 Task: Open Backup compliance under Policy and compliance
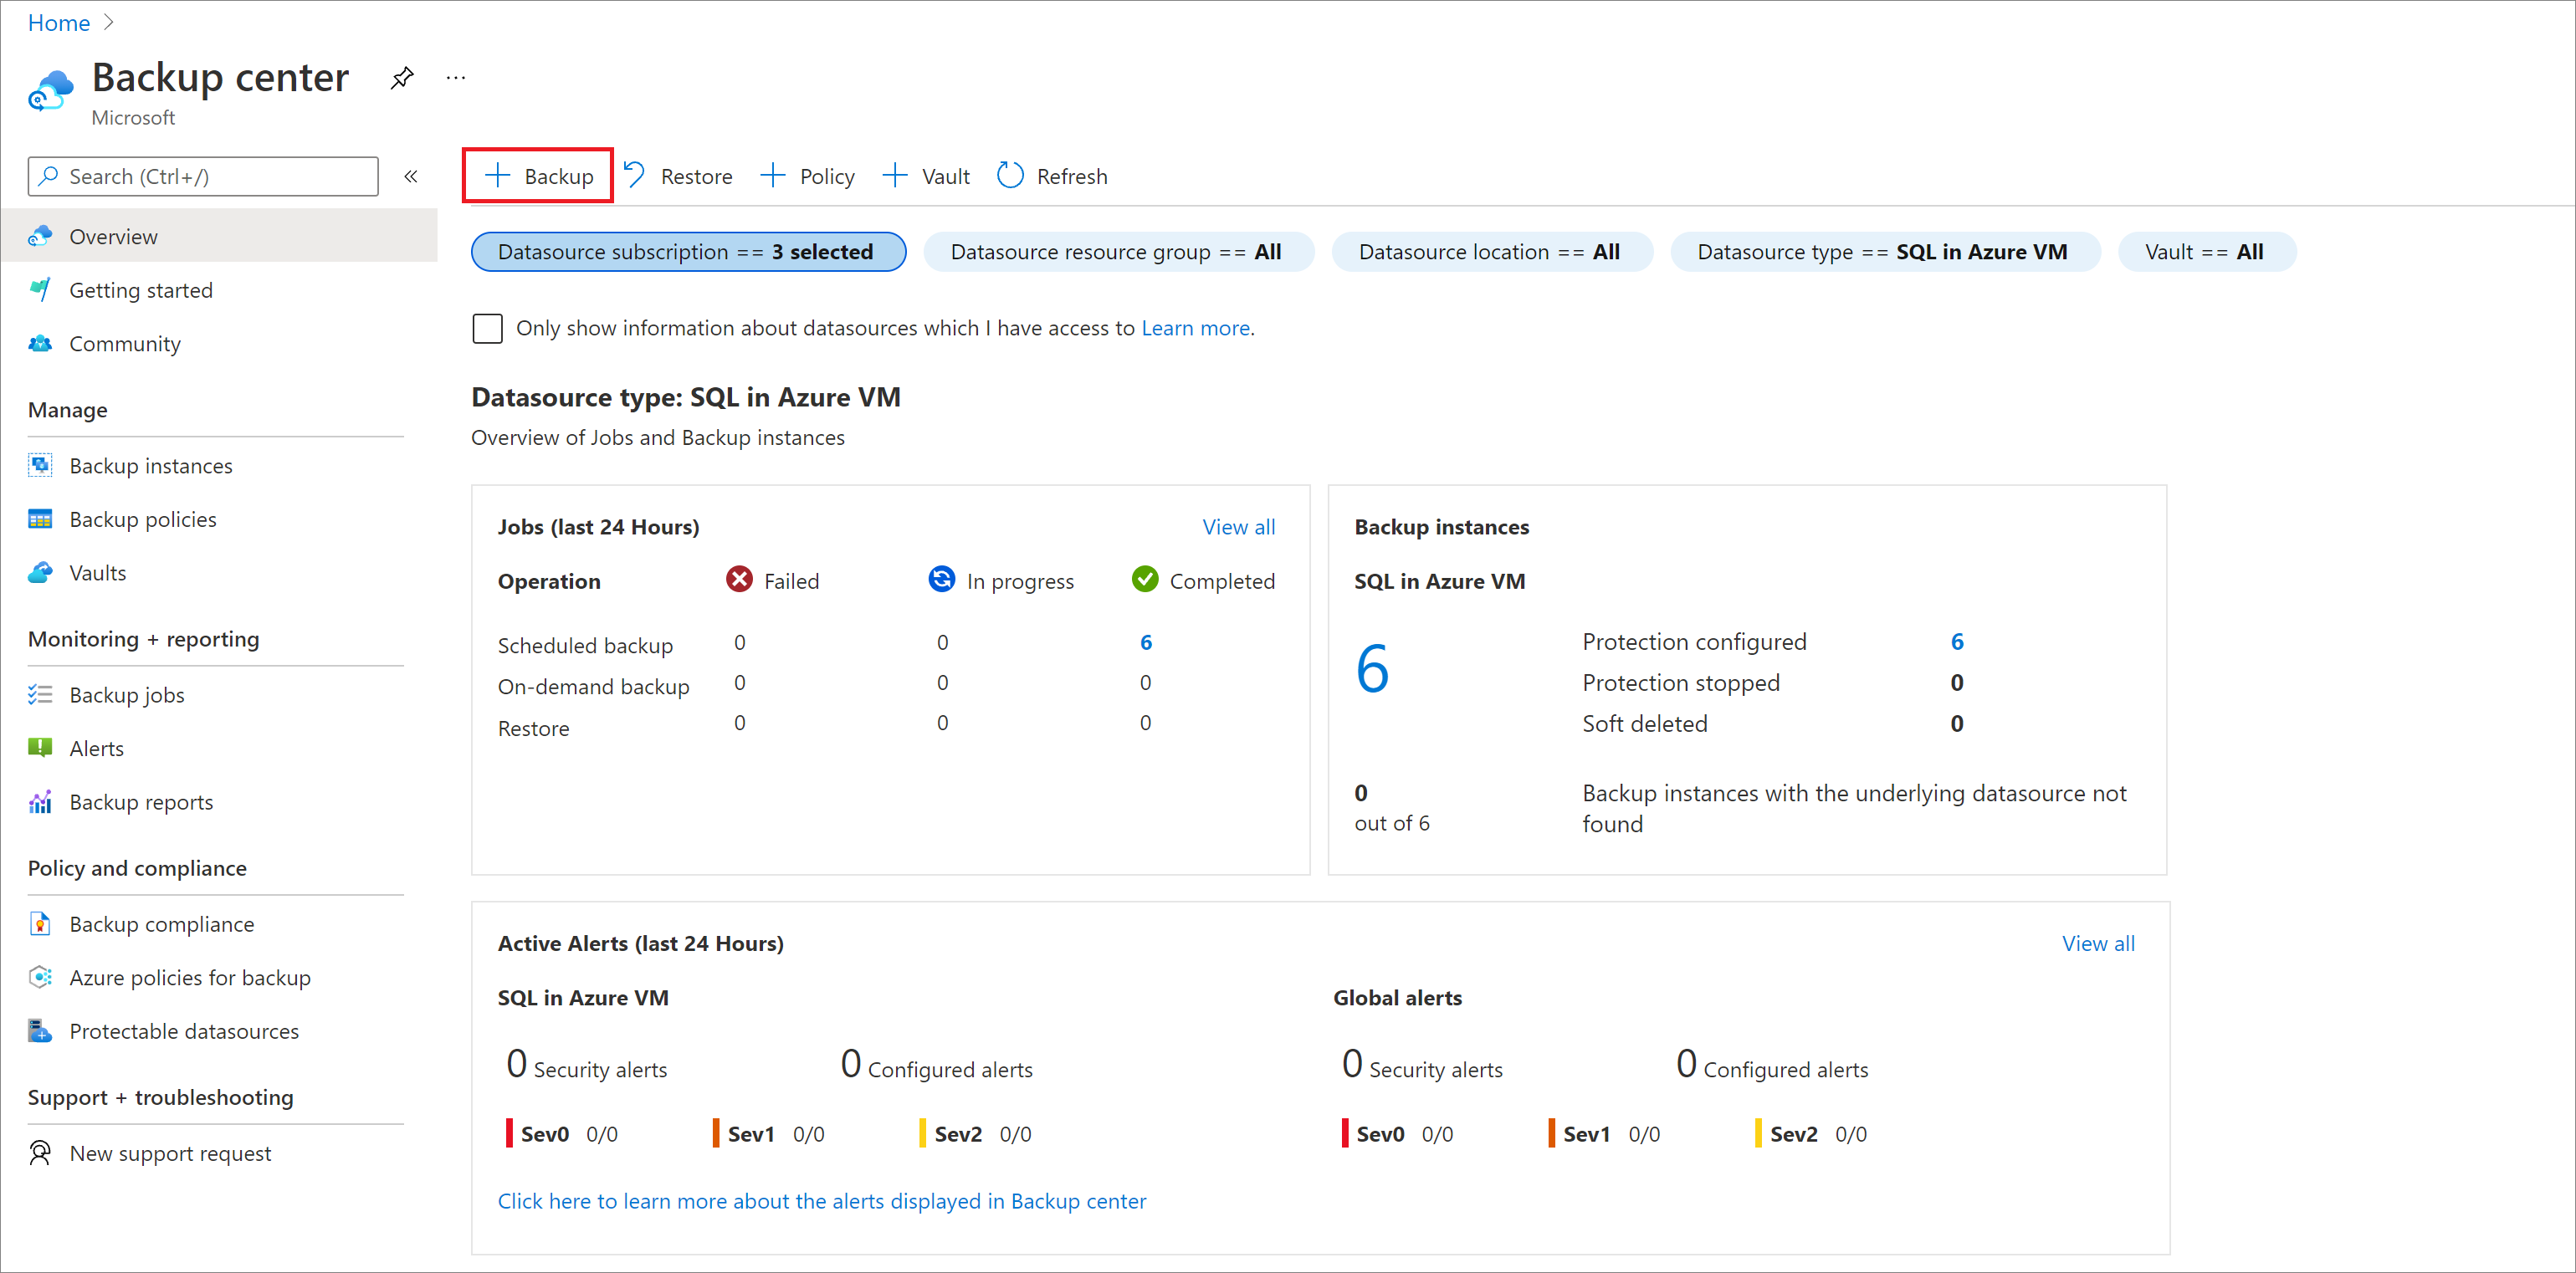click(162, 923)
